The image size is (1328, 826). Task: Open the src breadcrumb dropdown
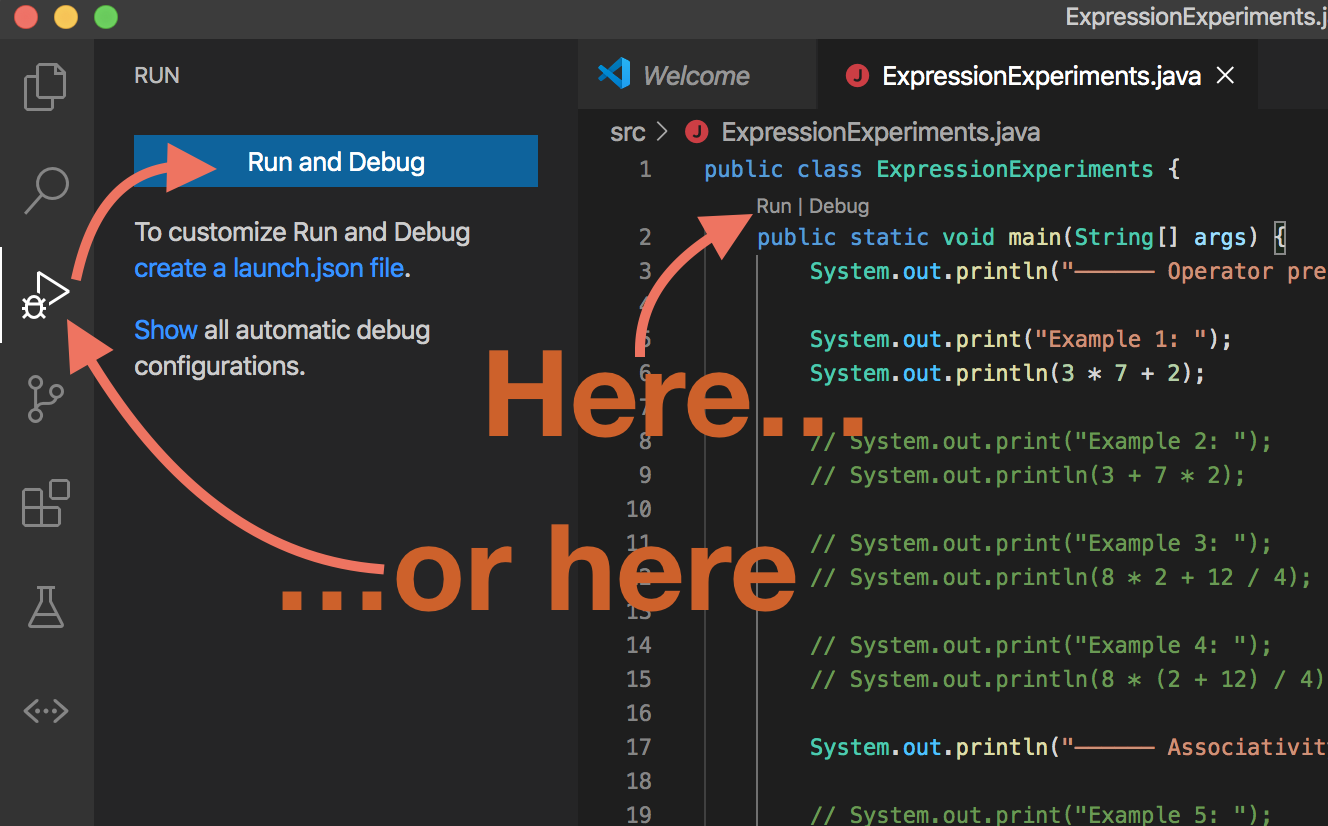click(x=627, y=131)
